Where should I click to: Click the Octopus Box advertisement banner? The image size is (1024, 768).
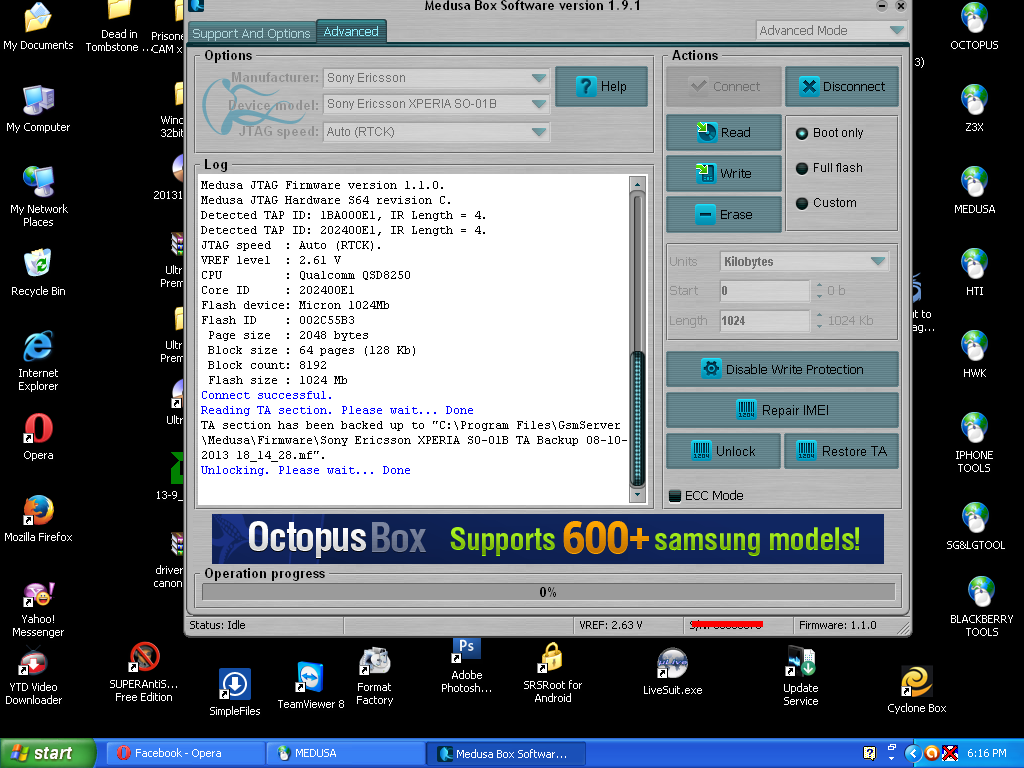tap(547, 539)
